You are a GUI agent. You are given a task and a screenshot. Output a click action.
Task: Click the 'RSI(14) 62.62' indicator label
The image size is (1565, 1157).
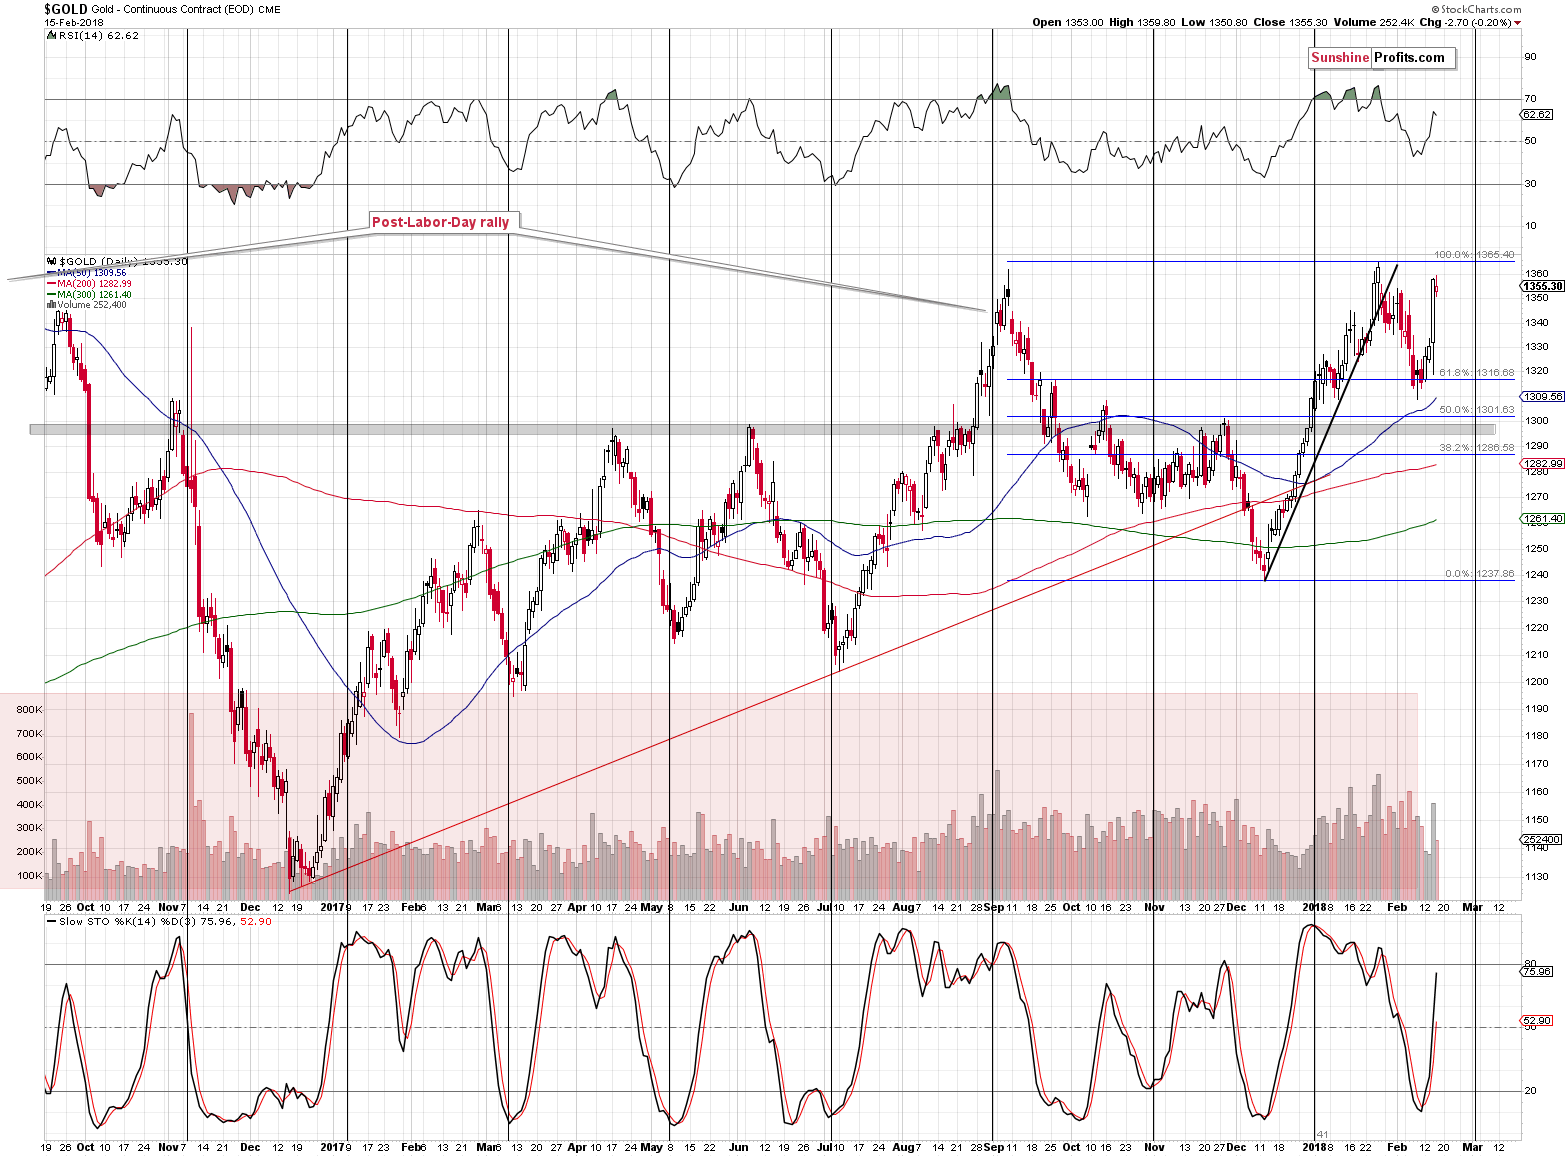tap(98, 35)
